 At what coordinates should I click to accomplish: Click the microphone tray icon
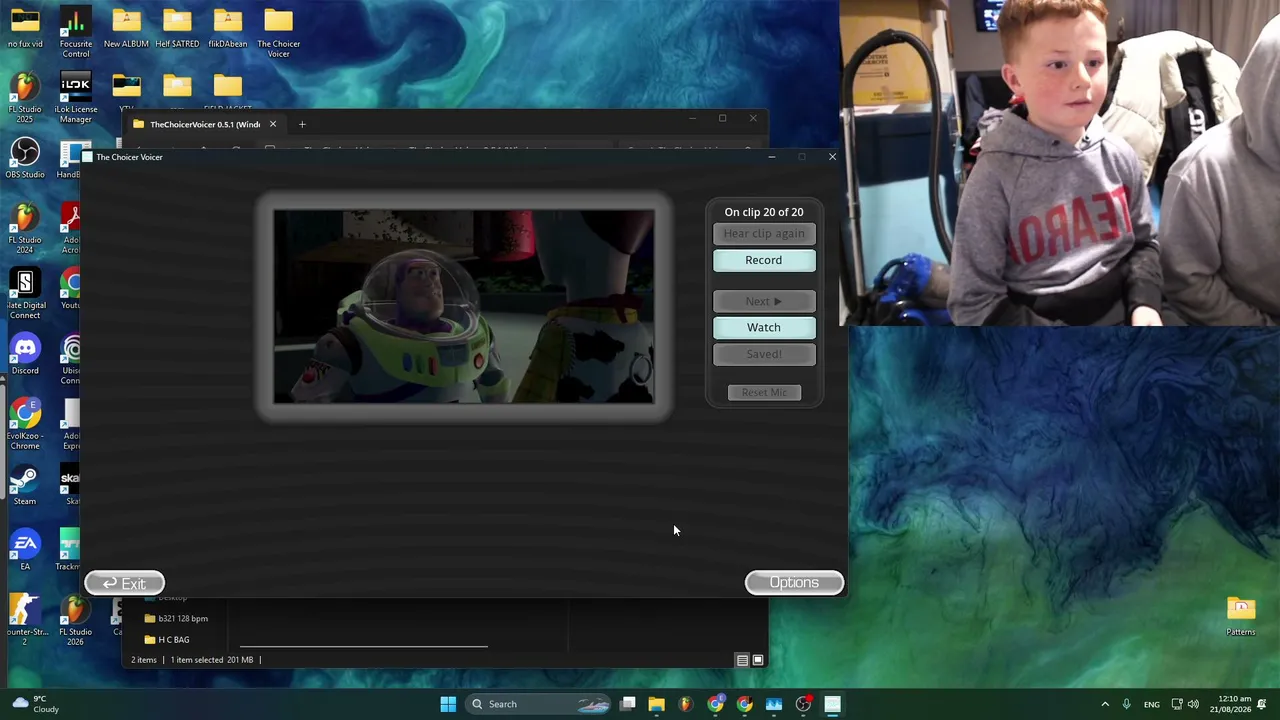1126,704
